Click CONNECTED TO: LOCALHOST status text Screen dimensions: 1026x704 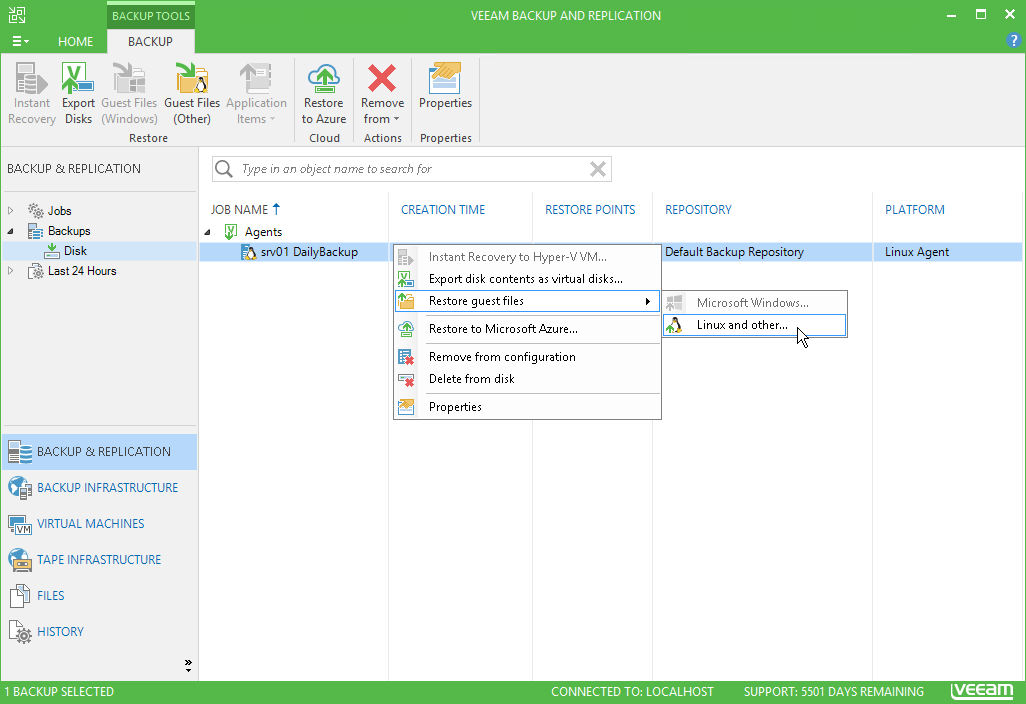[x=632, y=692]
